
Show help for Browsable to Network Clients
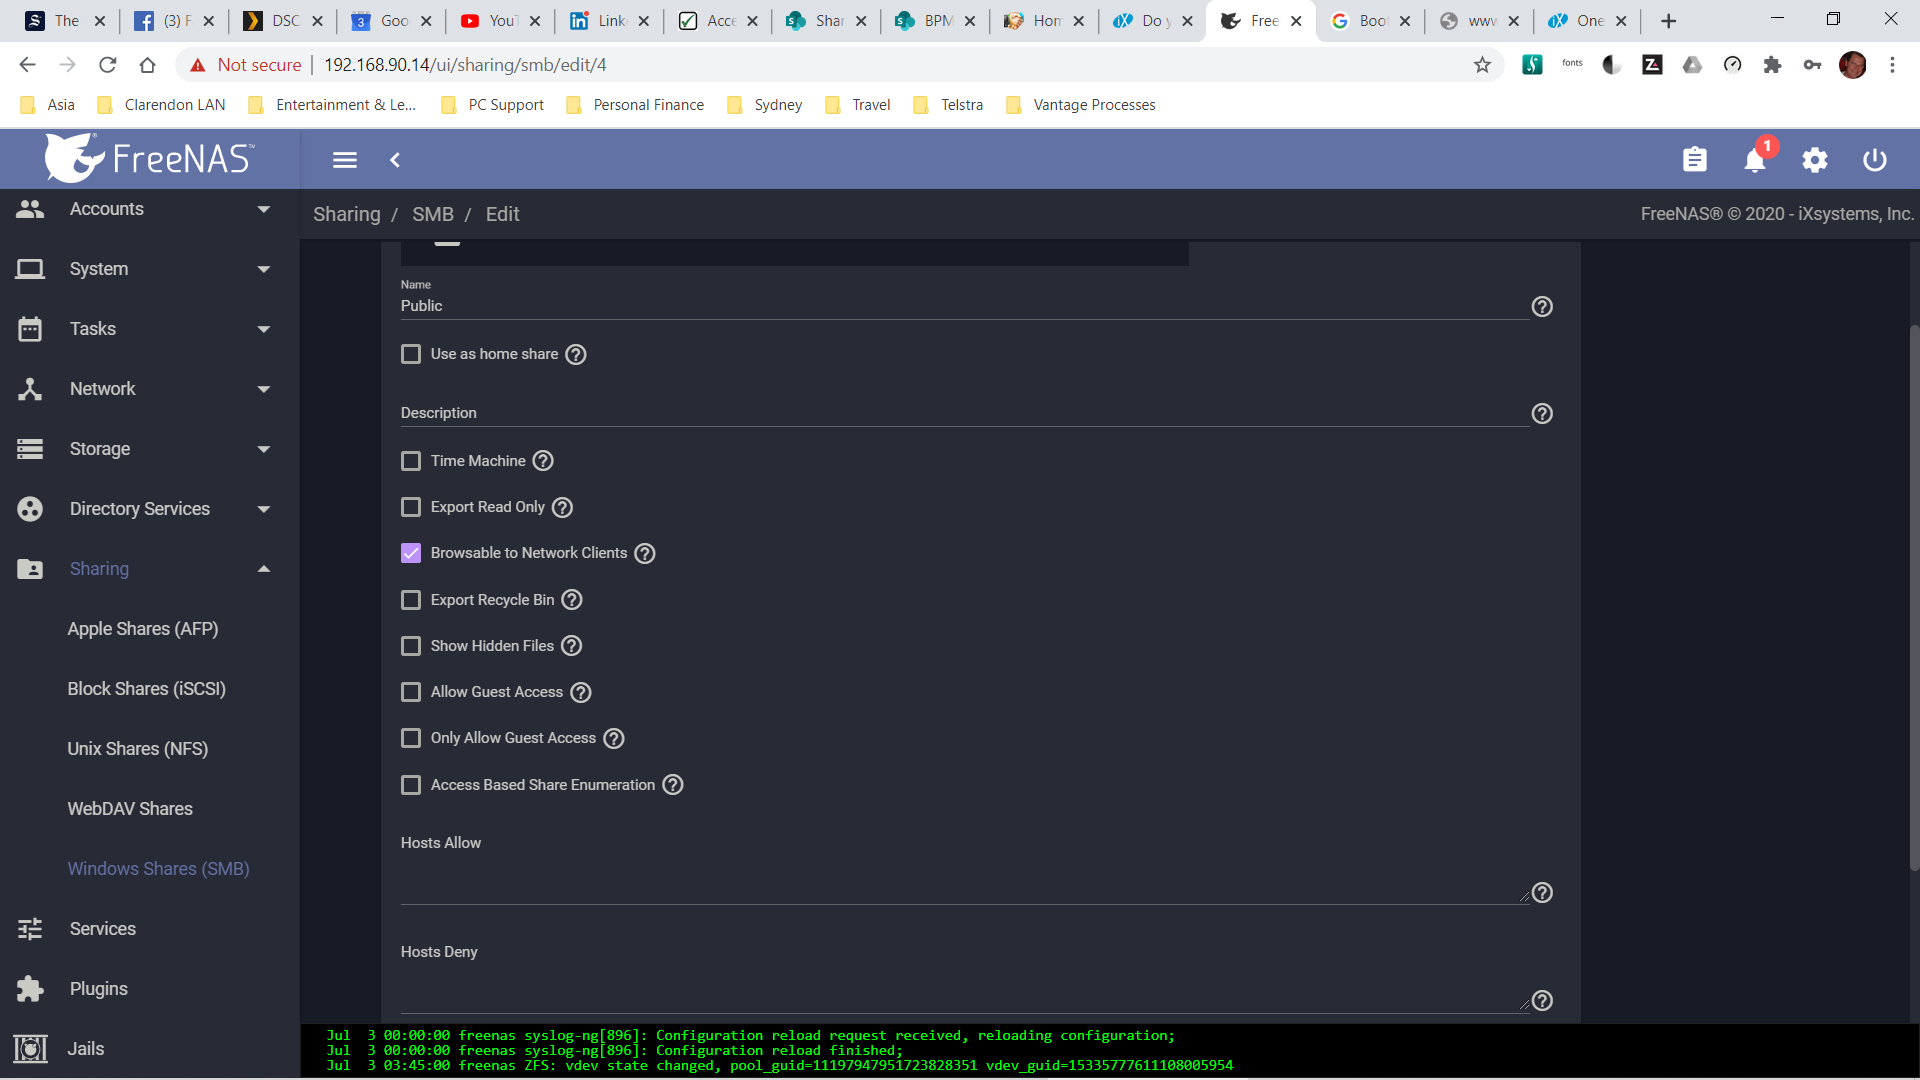pyautogui.click(x=645, y=554)
